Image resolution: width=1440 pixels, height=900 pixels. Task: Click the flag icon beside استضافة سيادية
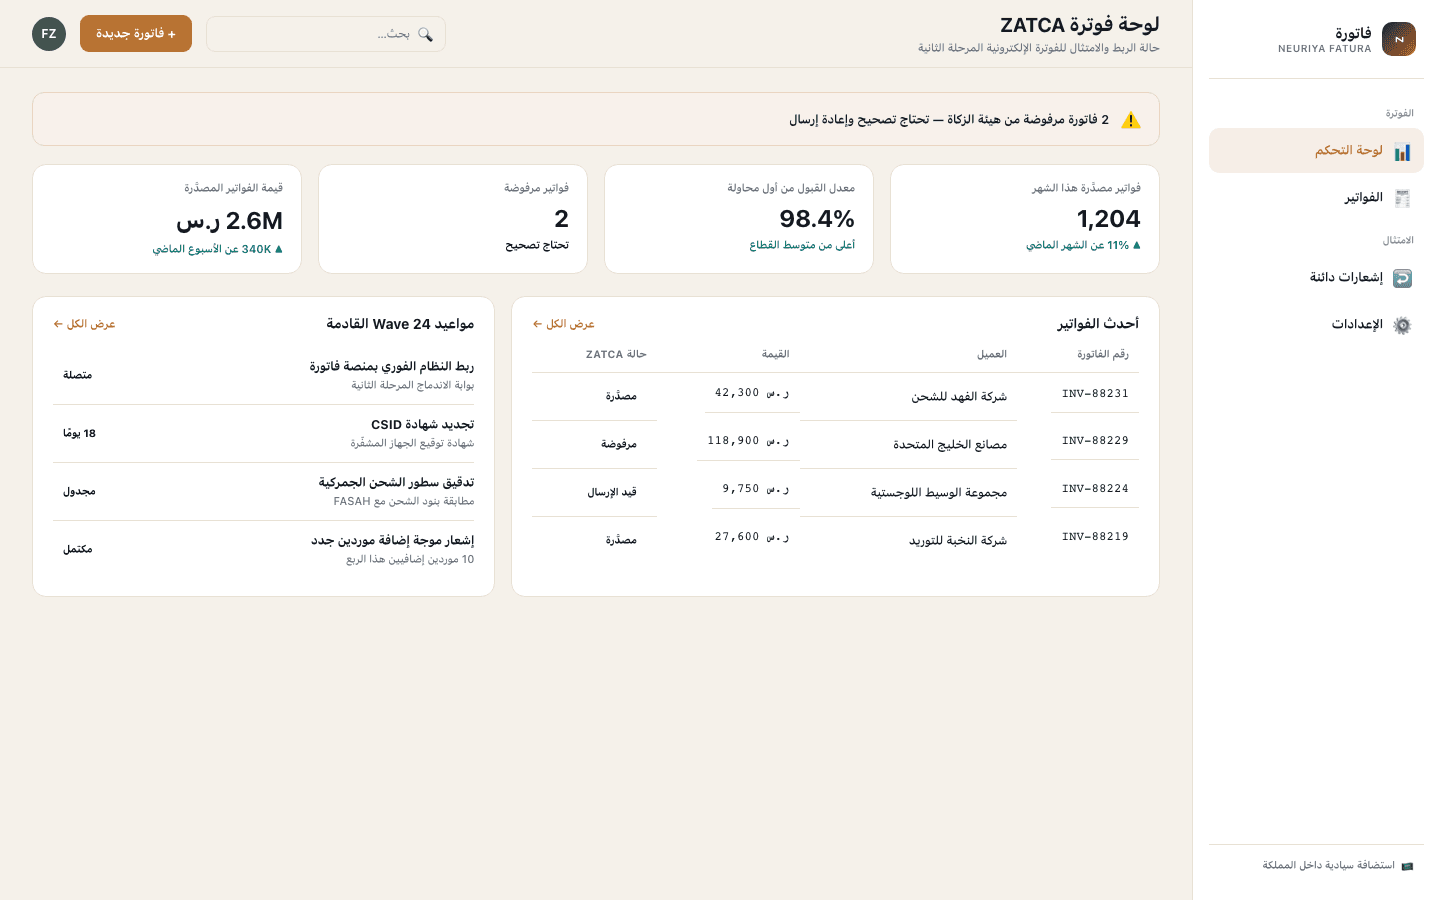[1407, 866]
